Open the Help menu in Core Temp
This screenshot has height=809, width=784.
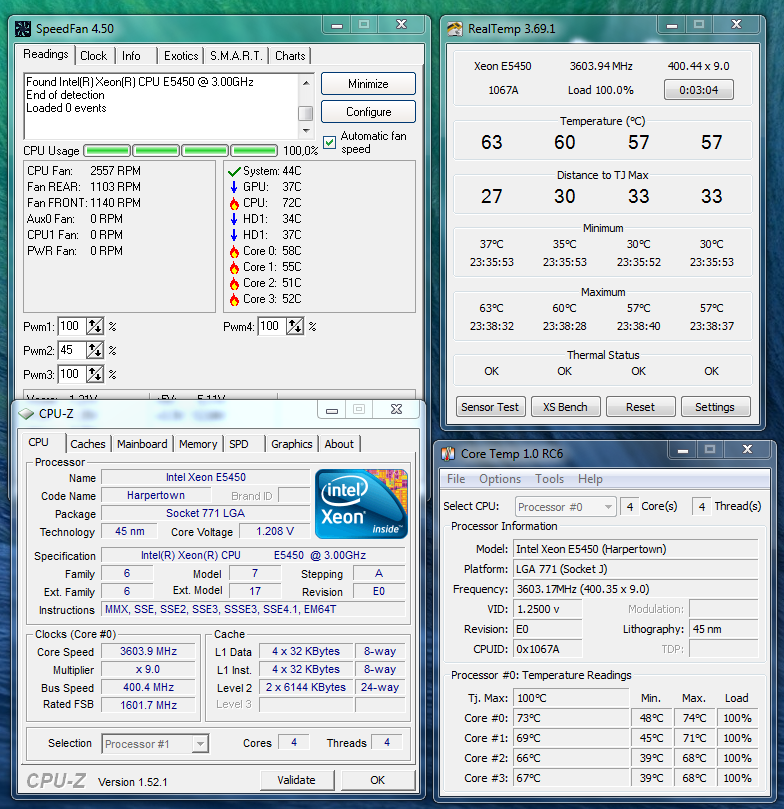(x=590, y=479)
